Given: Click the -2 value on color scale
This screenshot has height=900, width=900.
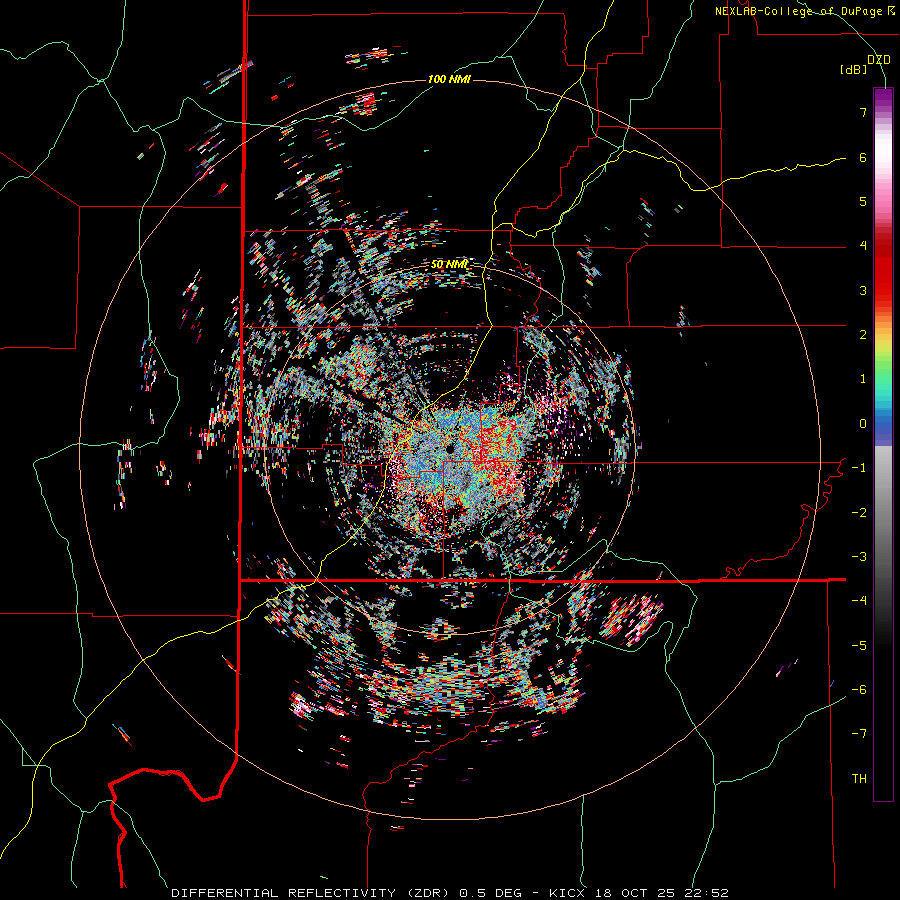Looking at the screenshot, I should click(x=859, y=513).
